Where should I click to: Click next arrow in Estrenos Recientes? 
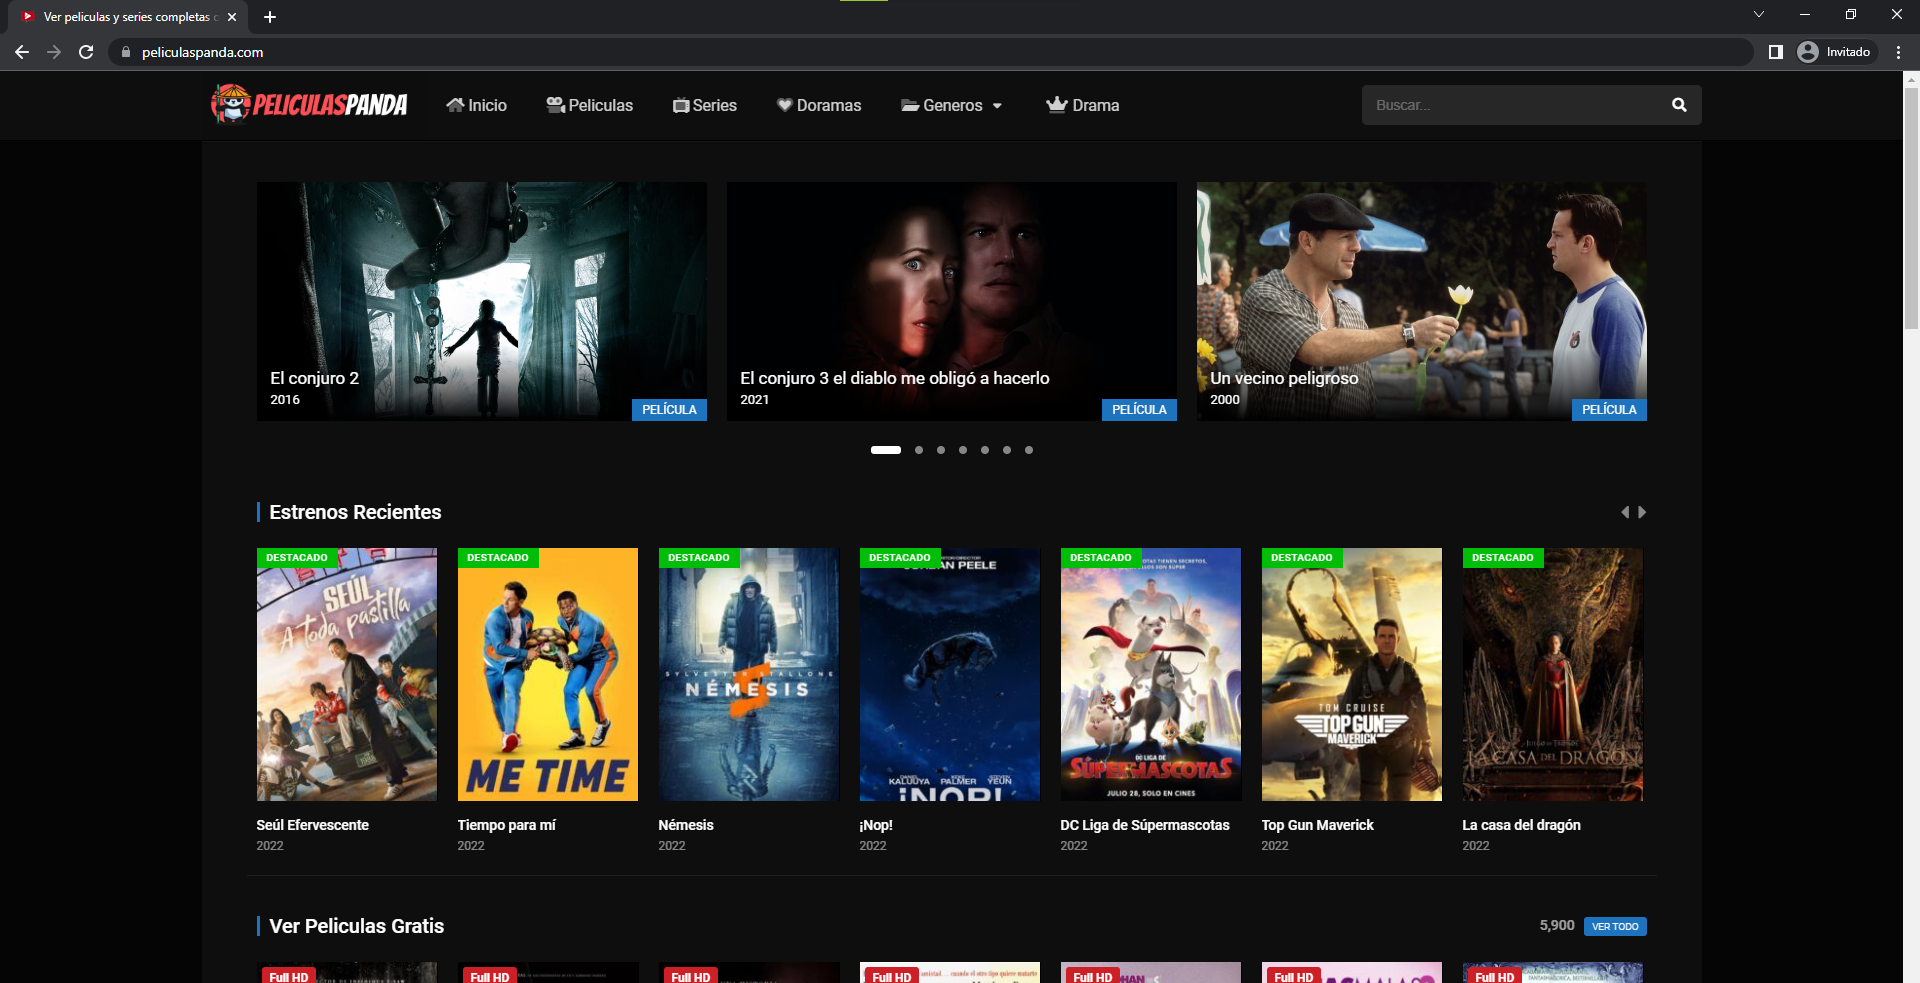coord(1642,512)
